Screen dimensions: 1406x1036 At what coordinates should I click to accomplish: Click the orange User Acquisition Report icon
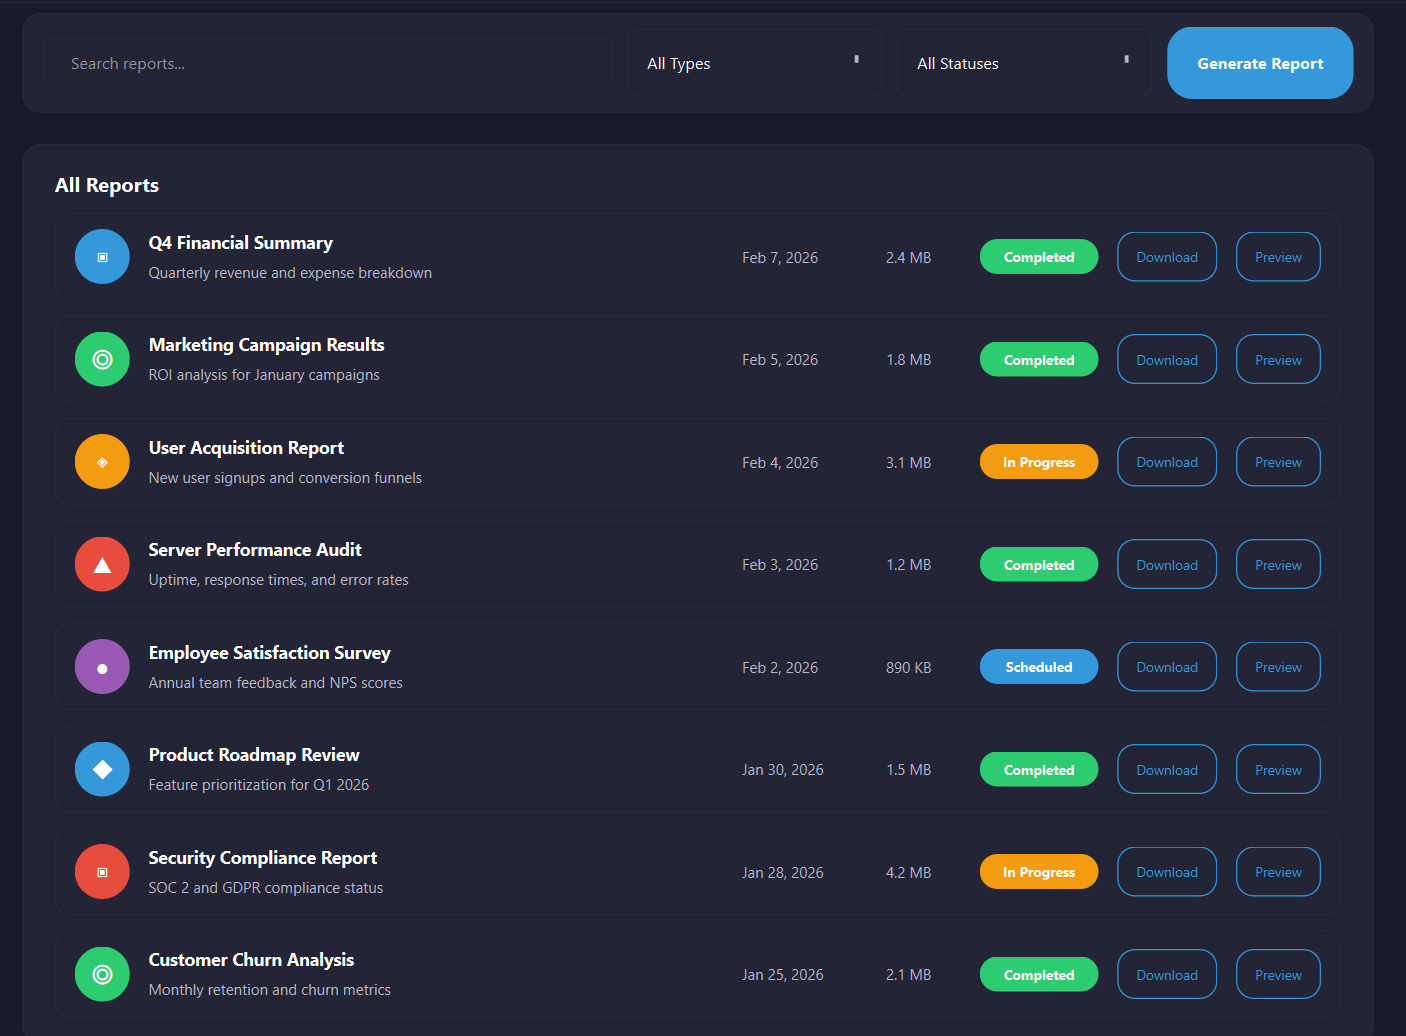pos(102,461)
